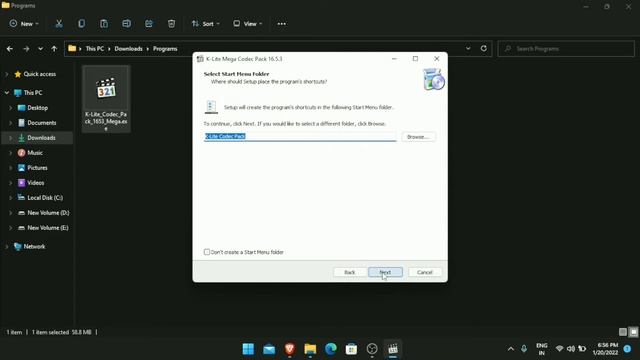Go back with the Explorer back arrow
Screen dimensions: 640x360
pyautogui.click(x=10, y=49)
